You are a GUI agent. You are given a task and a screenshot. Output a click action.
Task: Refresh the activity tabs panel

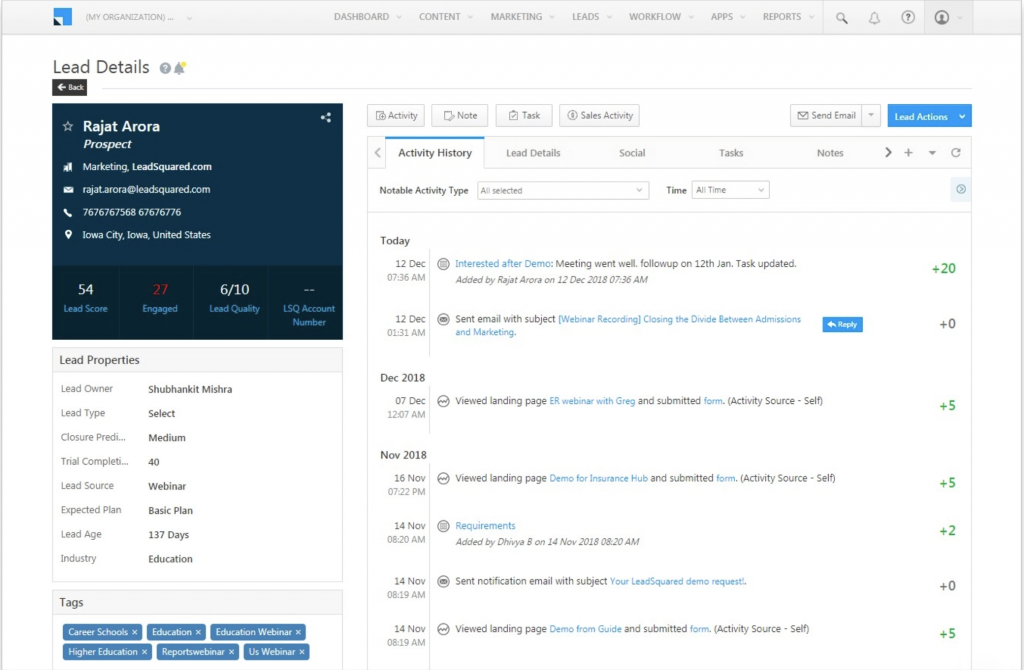(x=955, y=153)
